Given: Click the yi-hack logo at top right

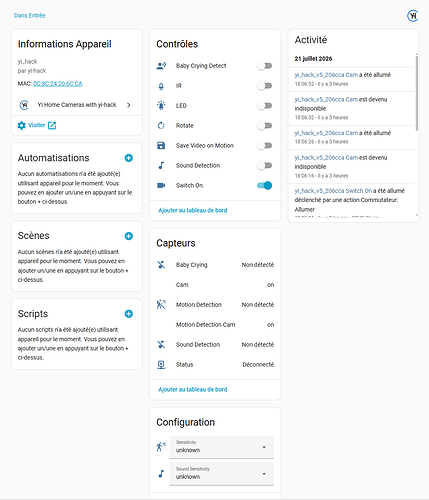Looking at the screenshot, I should [x=413, y=16].
